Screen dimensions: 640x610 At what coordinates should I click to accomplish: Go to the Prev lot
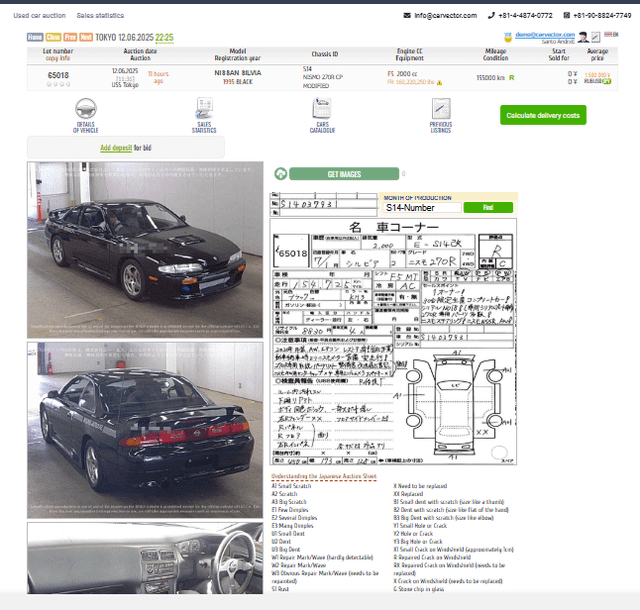70,37
